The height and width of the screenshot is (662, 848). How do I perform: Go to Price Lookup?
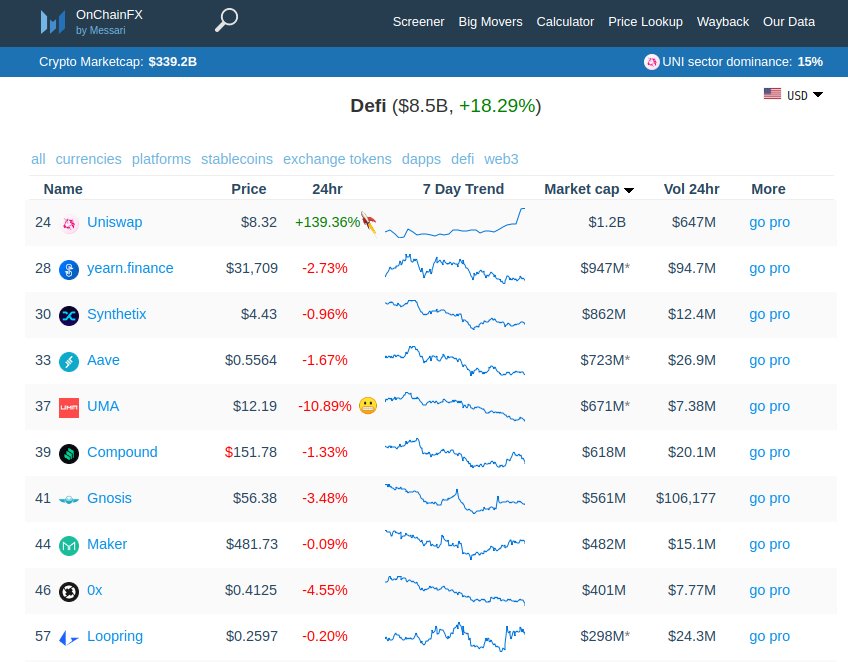tap(645, 22)
